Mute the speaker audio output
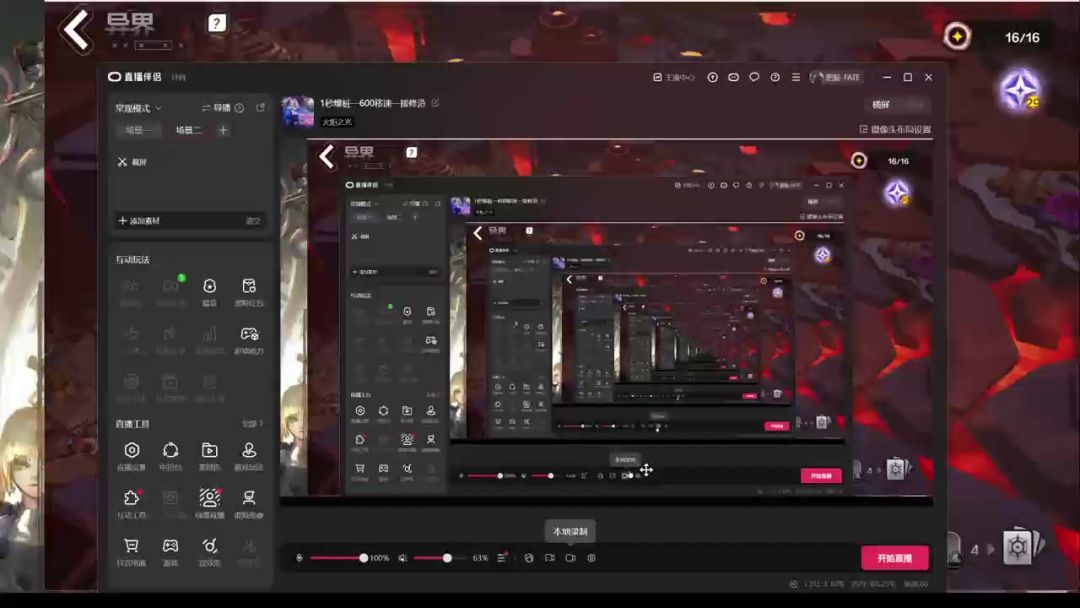This screenshot has height=608, width=1080. 402,558
